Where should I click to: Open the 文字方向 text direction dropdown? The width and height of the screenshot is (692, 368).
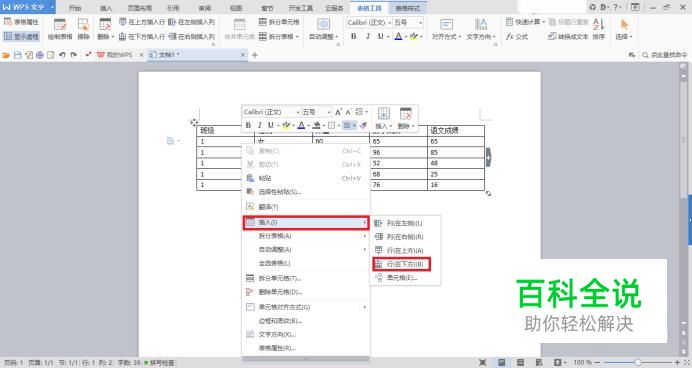(481, 29)
